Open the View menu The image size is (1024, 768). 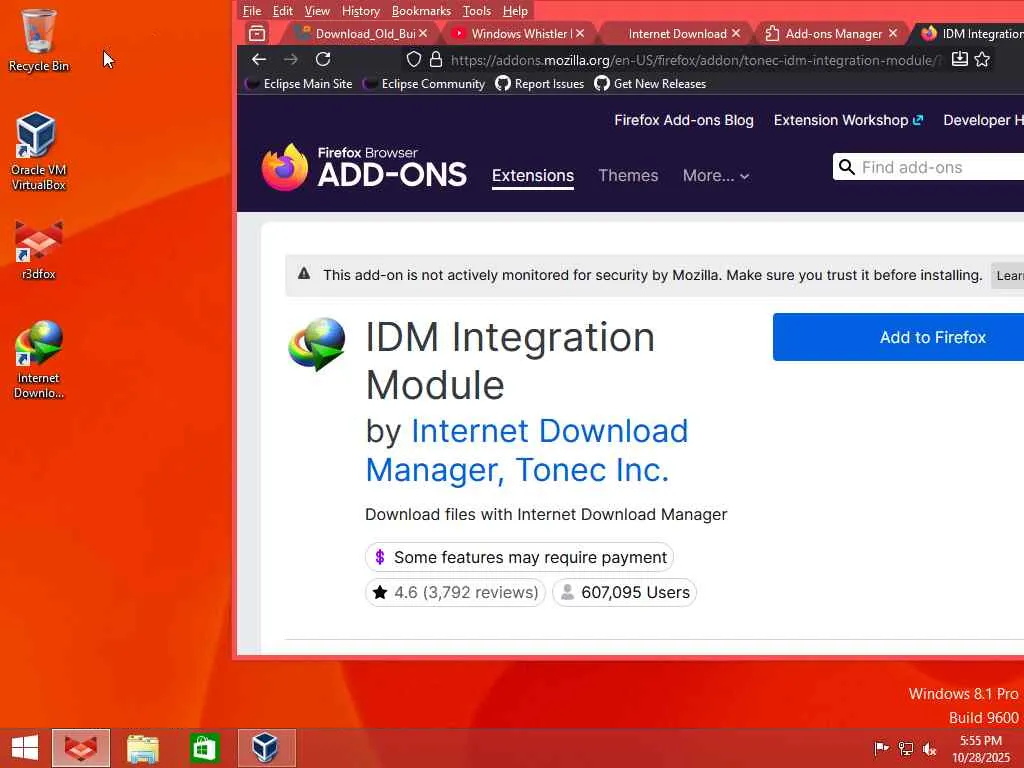317,10
